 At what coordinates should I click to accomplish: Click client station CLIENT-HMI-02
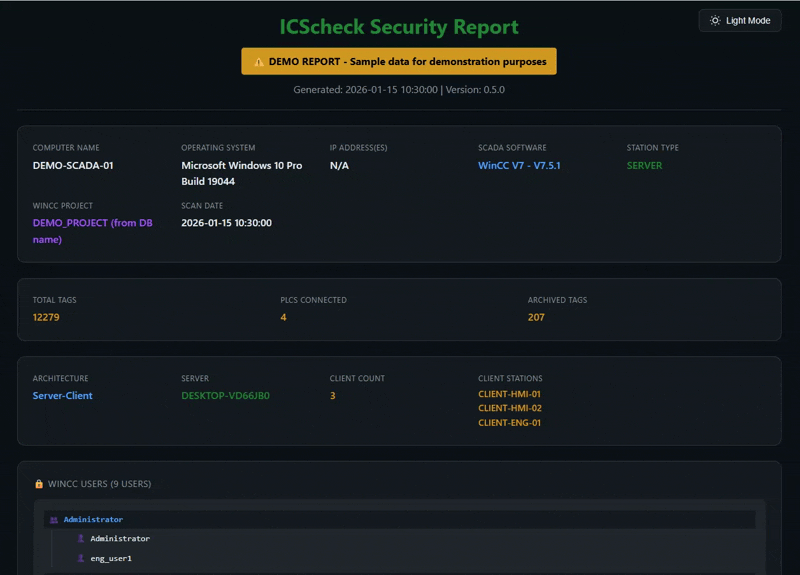coord(510,408)
